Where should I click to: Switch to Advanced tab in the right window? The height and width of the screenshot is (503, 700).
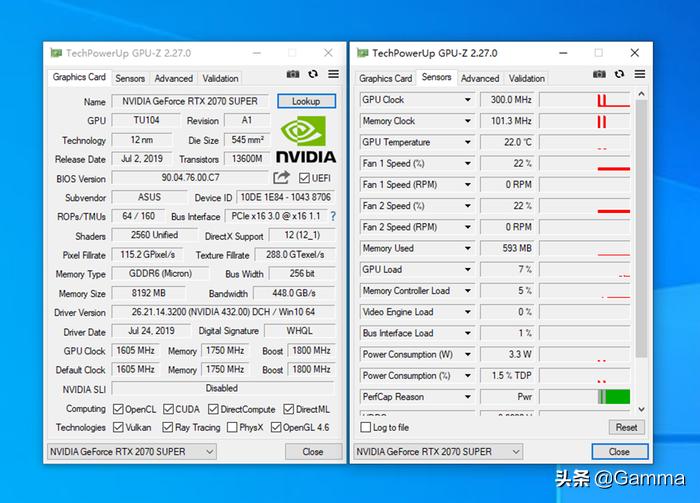point(480,78)
